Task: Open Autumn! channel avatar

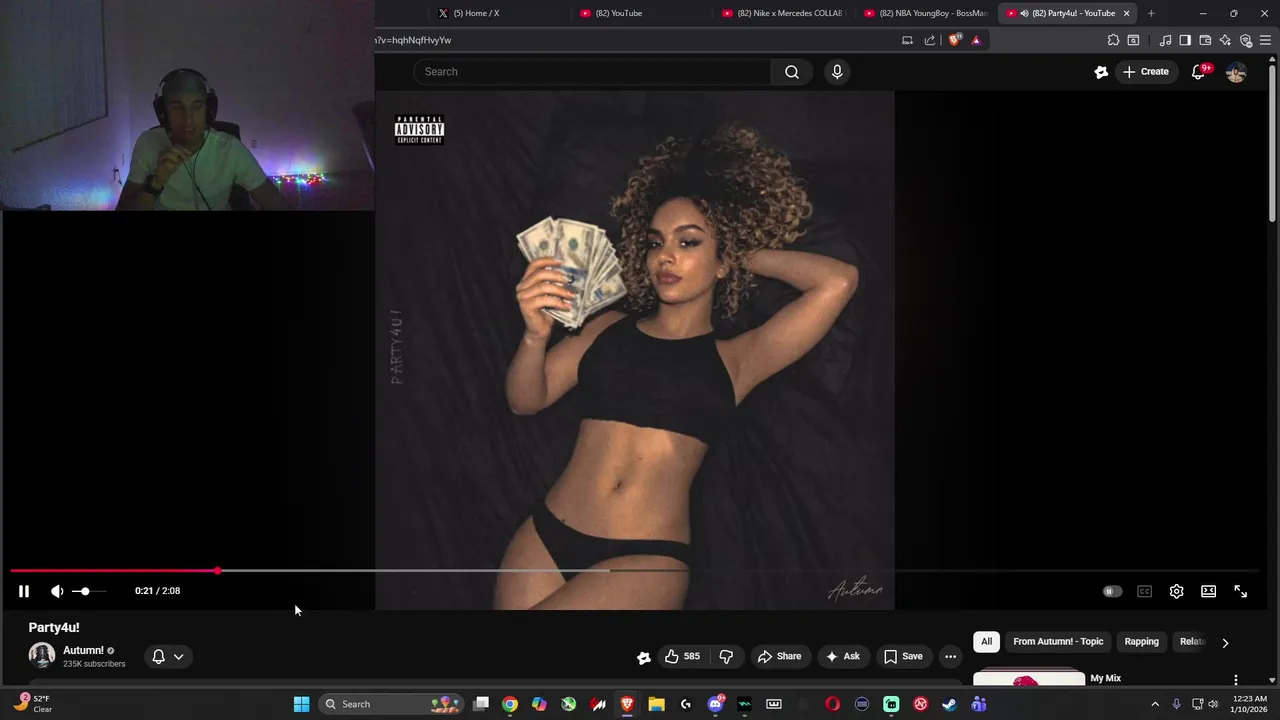Action: click(x=42, y=655)
